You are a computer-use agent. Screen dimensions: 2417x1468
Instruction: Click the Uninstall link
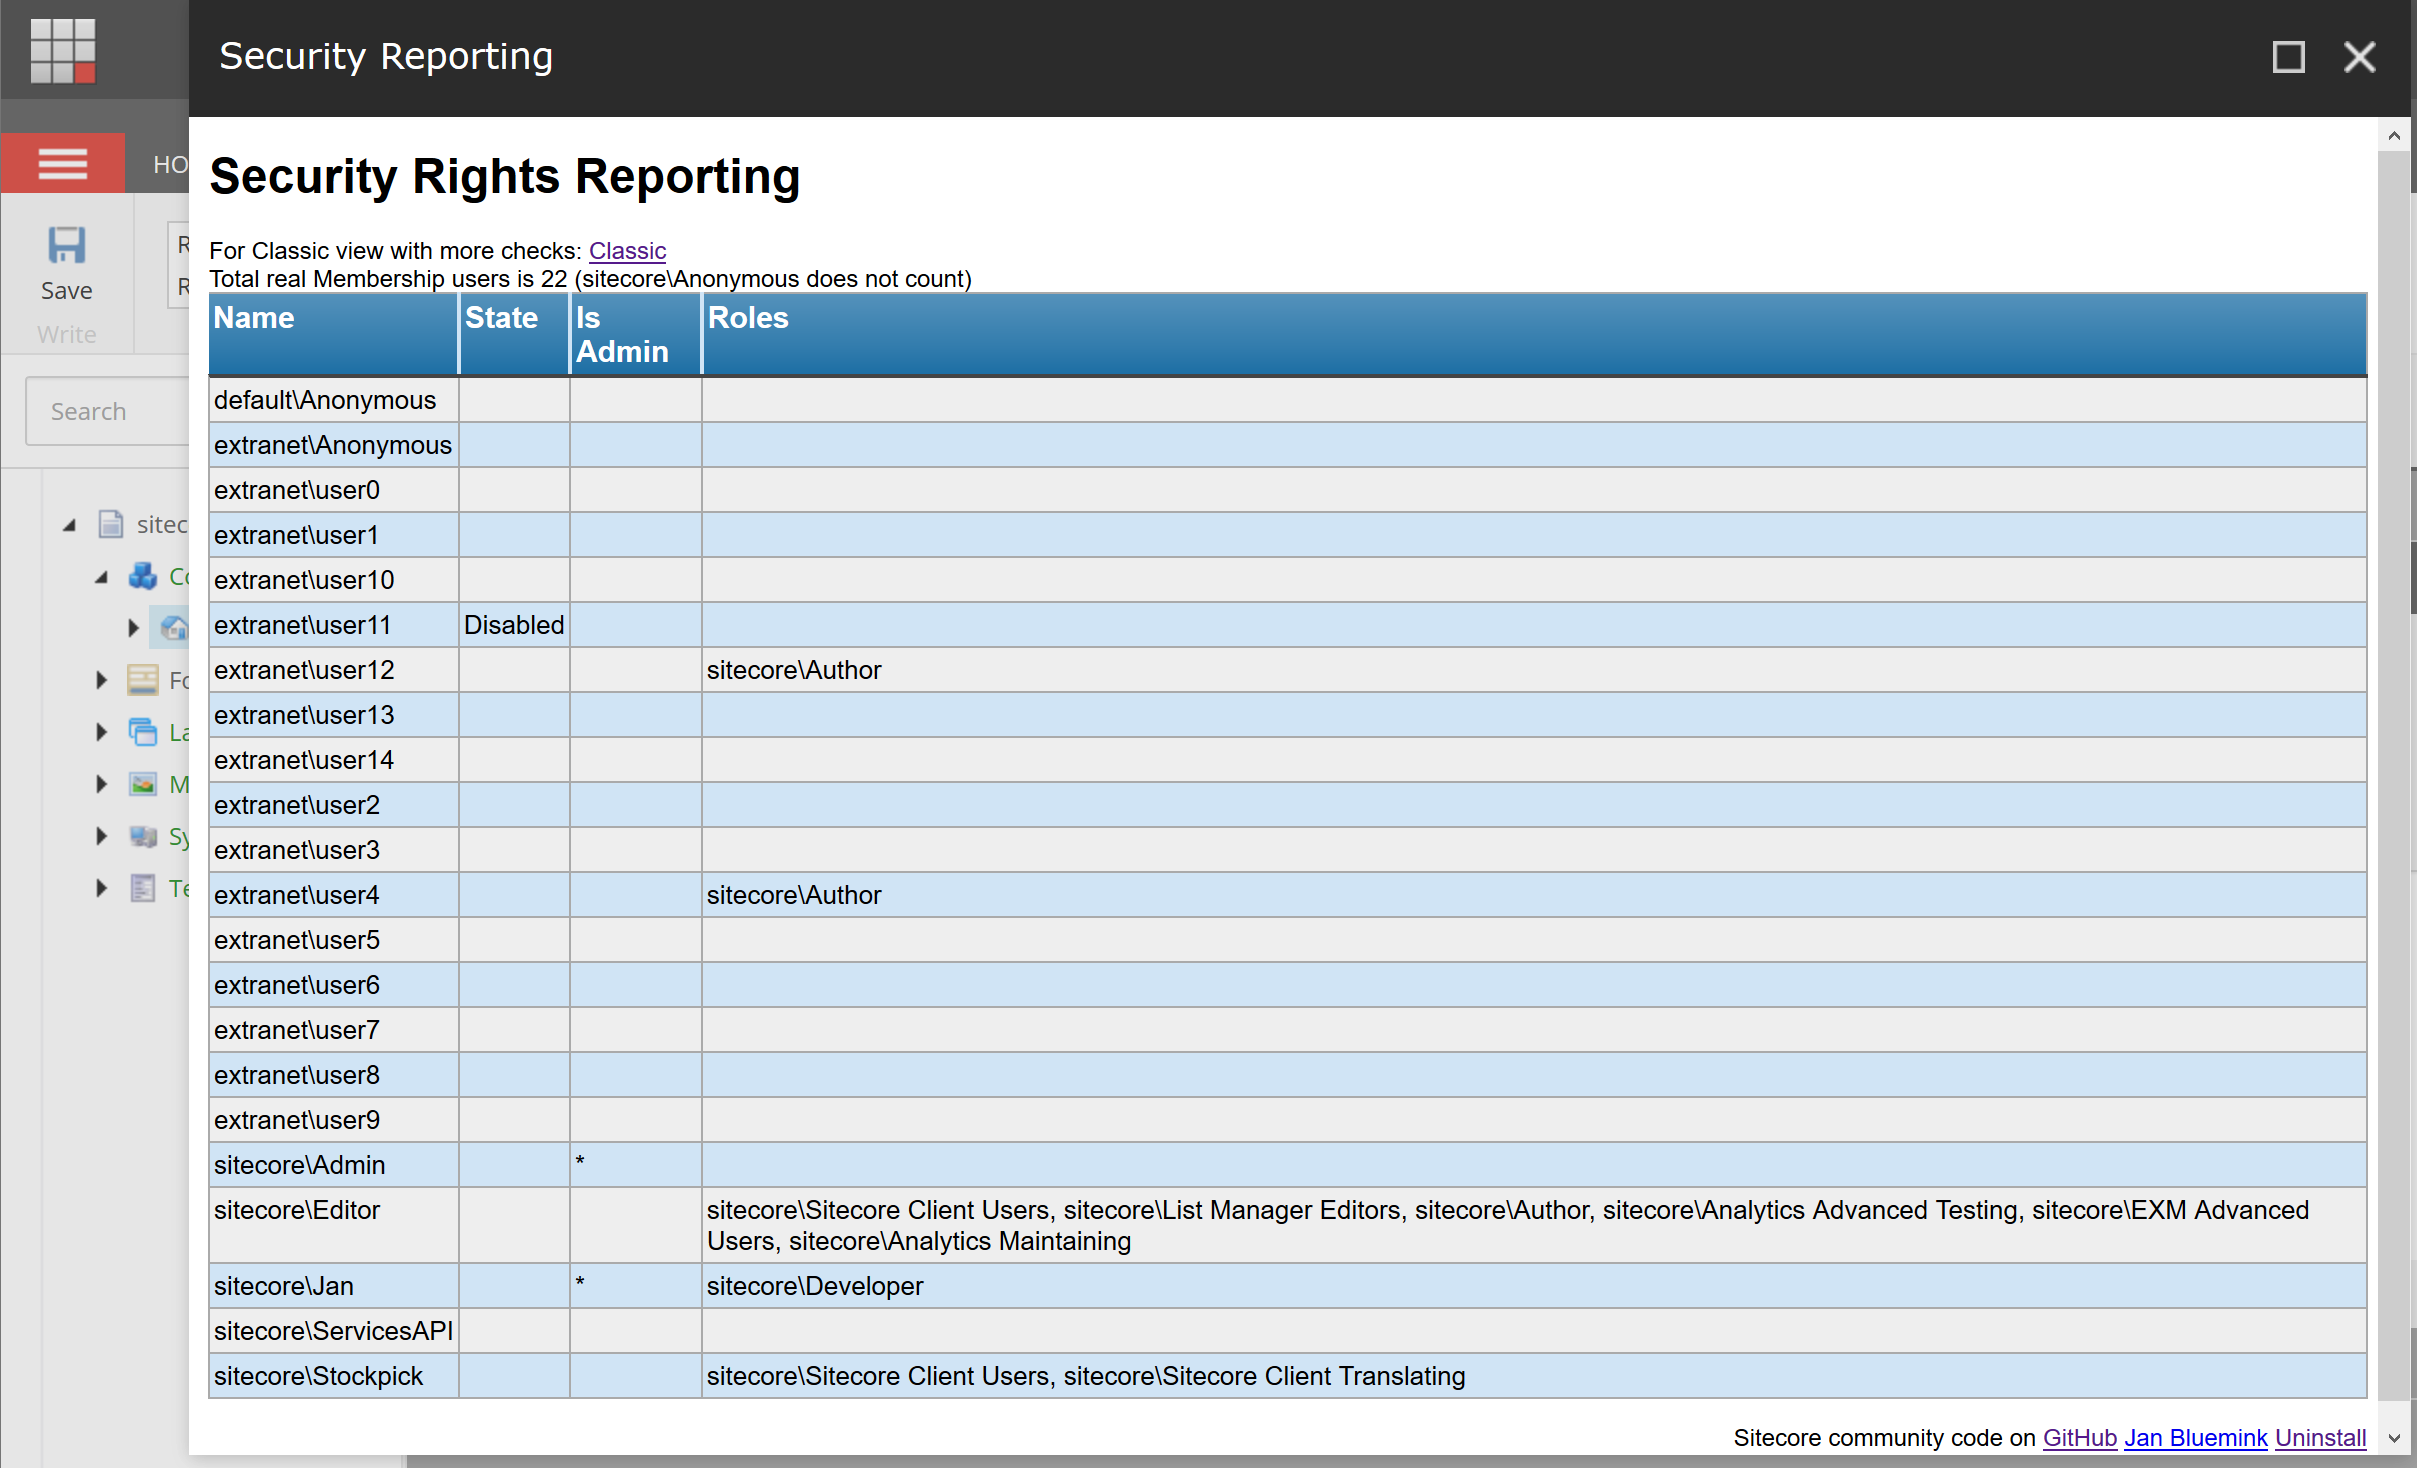(x=2320, y=1438)
